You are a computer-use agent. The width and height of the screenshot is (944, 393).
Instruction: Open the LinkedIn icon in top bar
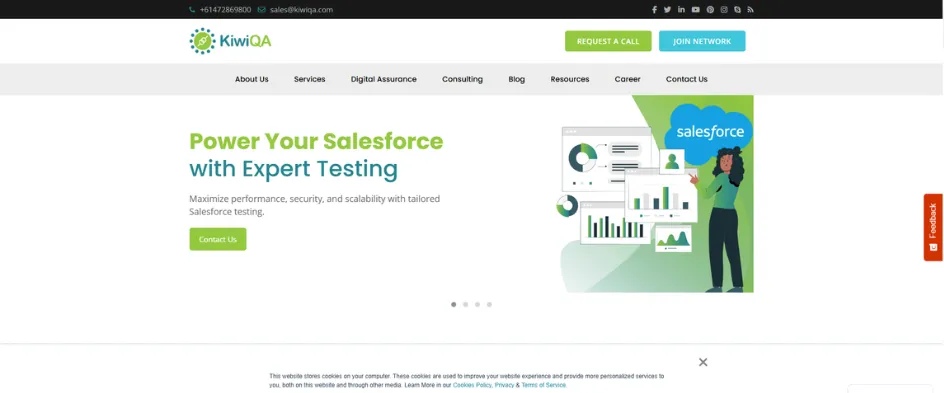click(x=682, y=10)
